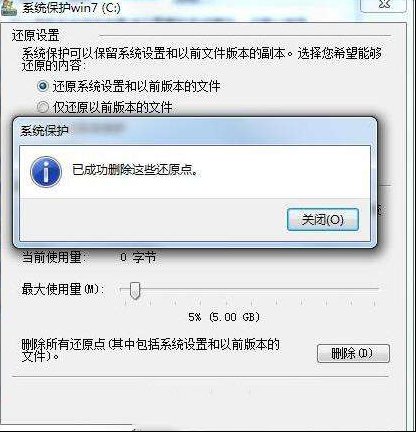The width and height of the screenshot is (416, 432).
Task: Click the far right end of the usage slider track
Action: coord(376,289)
